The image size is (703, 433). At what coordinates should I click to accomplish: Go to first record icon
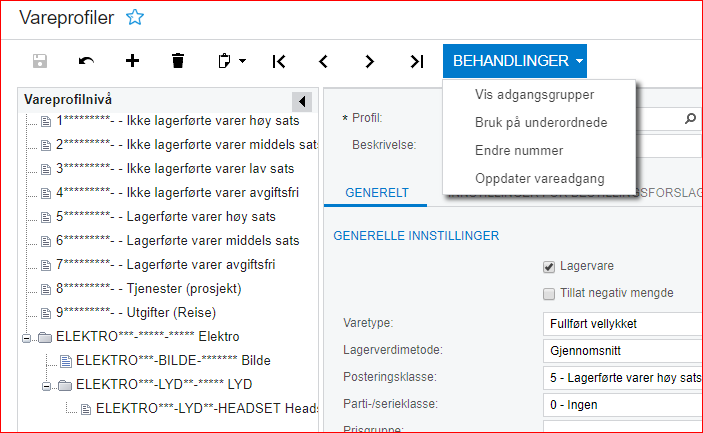(x=279, y=61)
